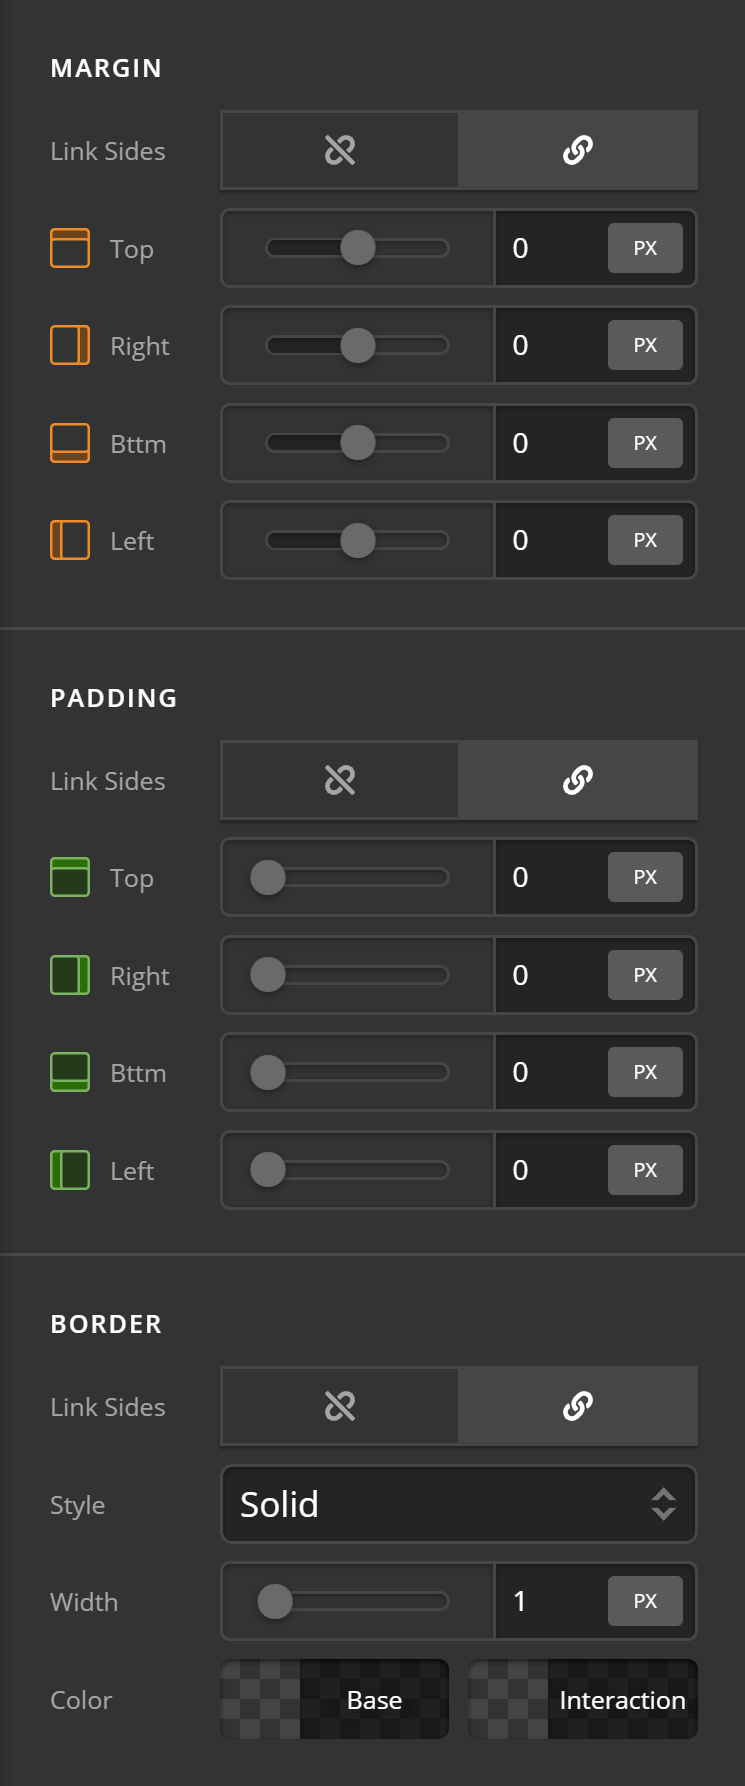Select the padding Left side icon

[x=69, y=1168]
